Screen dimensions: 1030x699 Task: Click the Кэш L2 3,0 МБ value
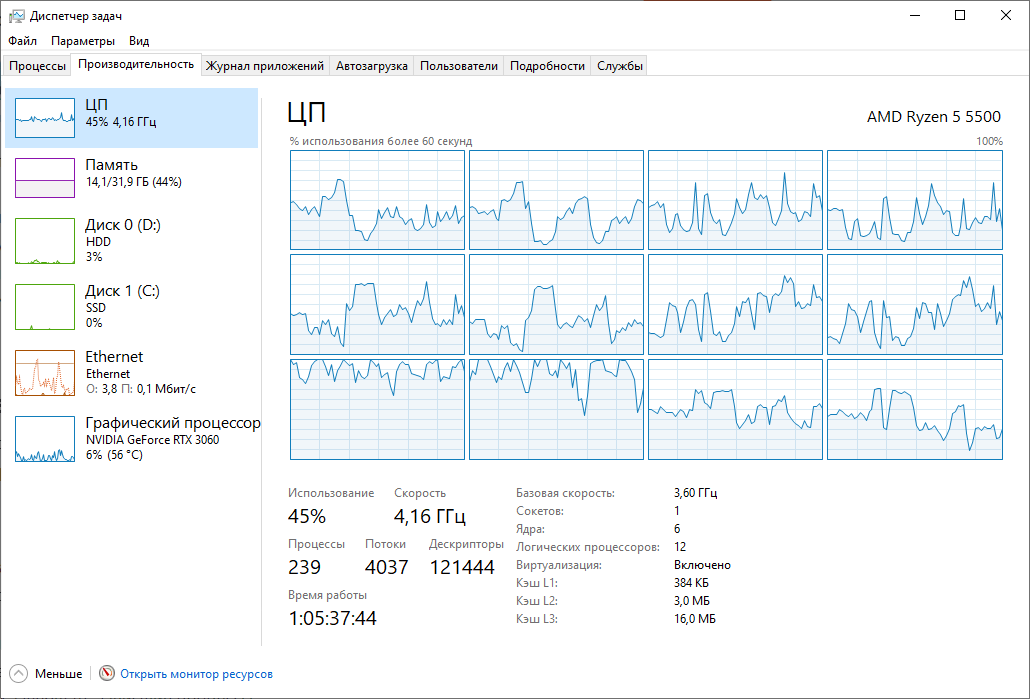tap(692, 601)
